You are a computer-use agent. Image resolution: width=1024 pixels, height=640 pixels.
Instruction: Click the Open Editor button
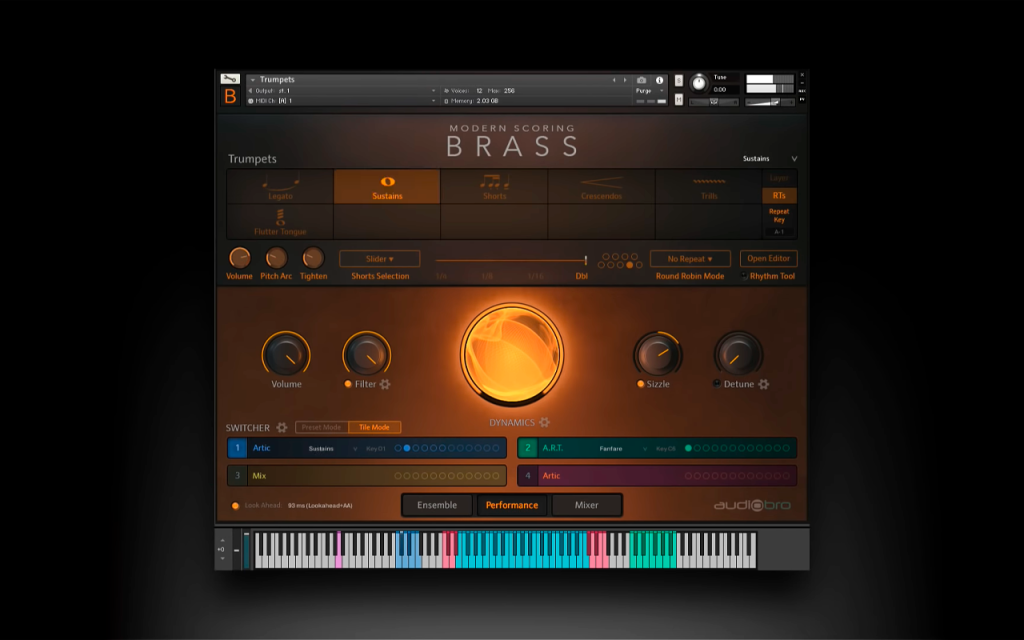[769, 259]
